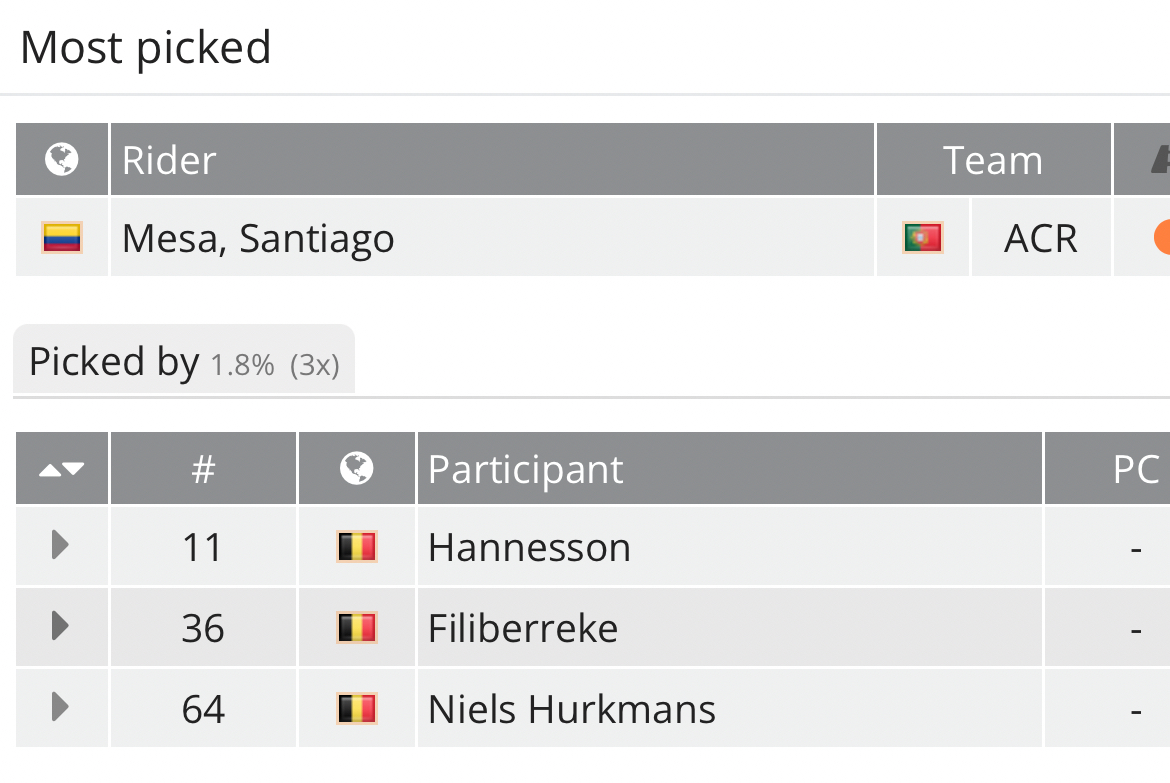Click the PC column header
The image size is (1170, 783).
point(1135,469)
